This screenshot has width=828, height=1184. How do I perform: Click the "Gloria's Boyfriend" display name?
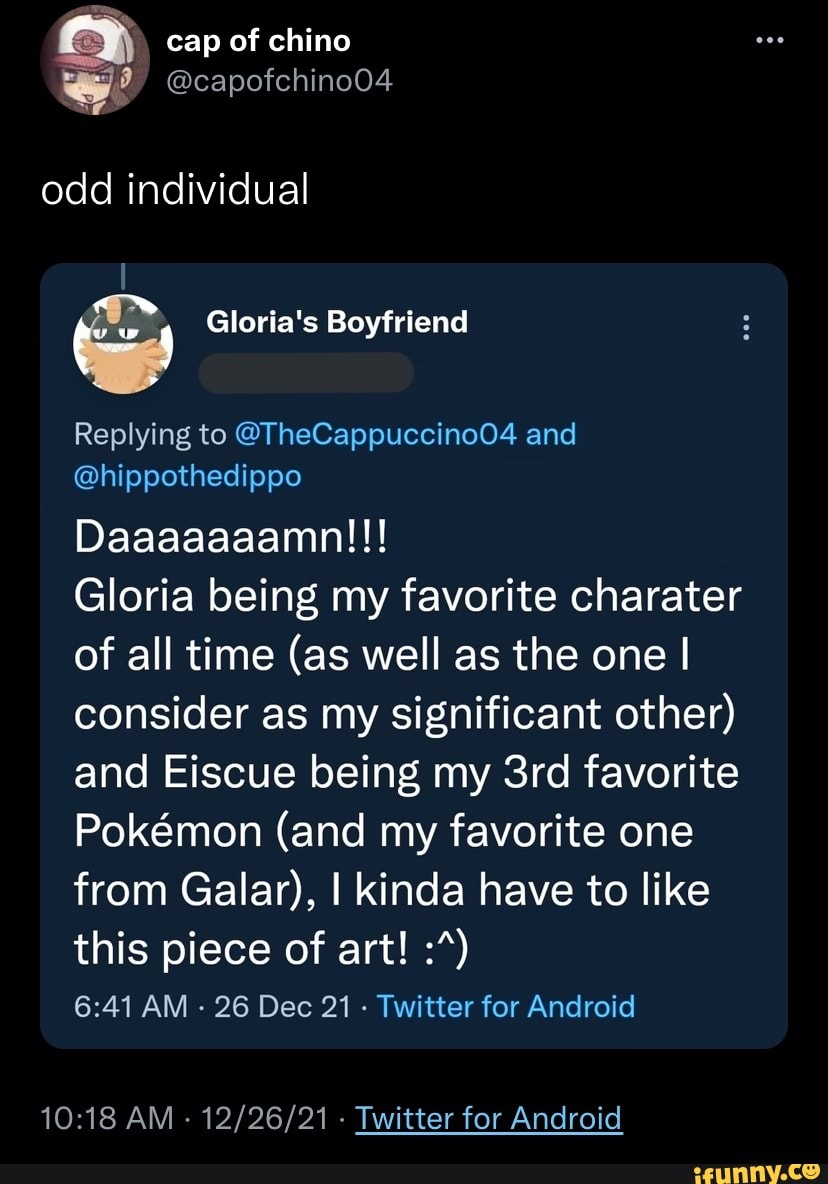[x=337, y=322]
